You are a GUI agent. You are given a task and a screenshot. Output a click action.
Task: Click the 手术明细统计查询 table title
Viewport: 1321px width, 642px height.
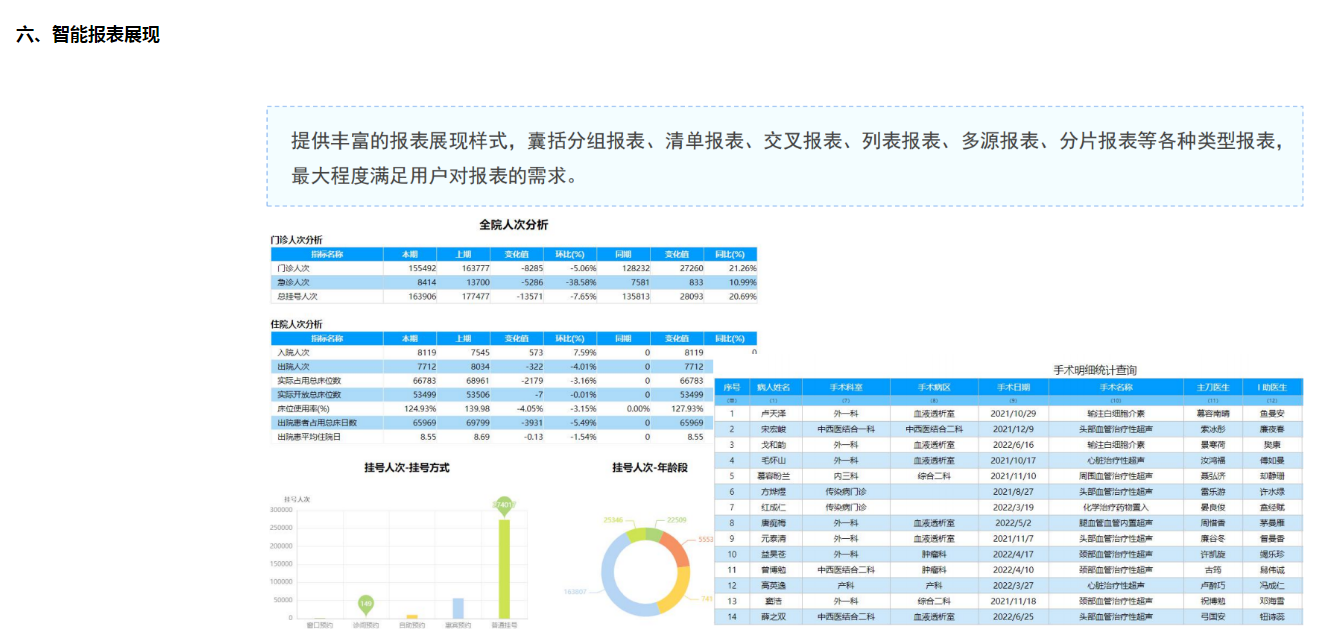1094,370
